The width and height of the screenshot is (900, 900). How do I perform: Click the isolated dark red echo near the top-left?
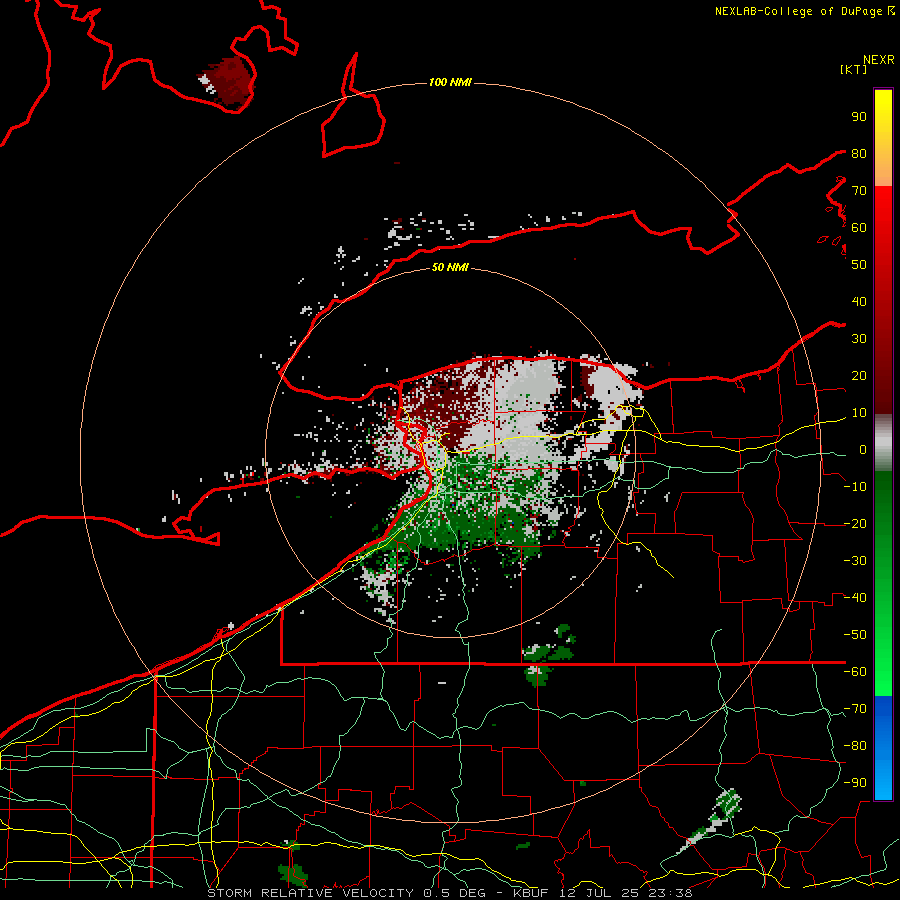[x=228, y=82]
